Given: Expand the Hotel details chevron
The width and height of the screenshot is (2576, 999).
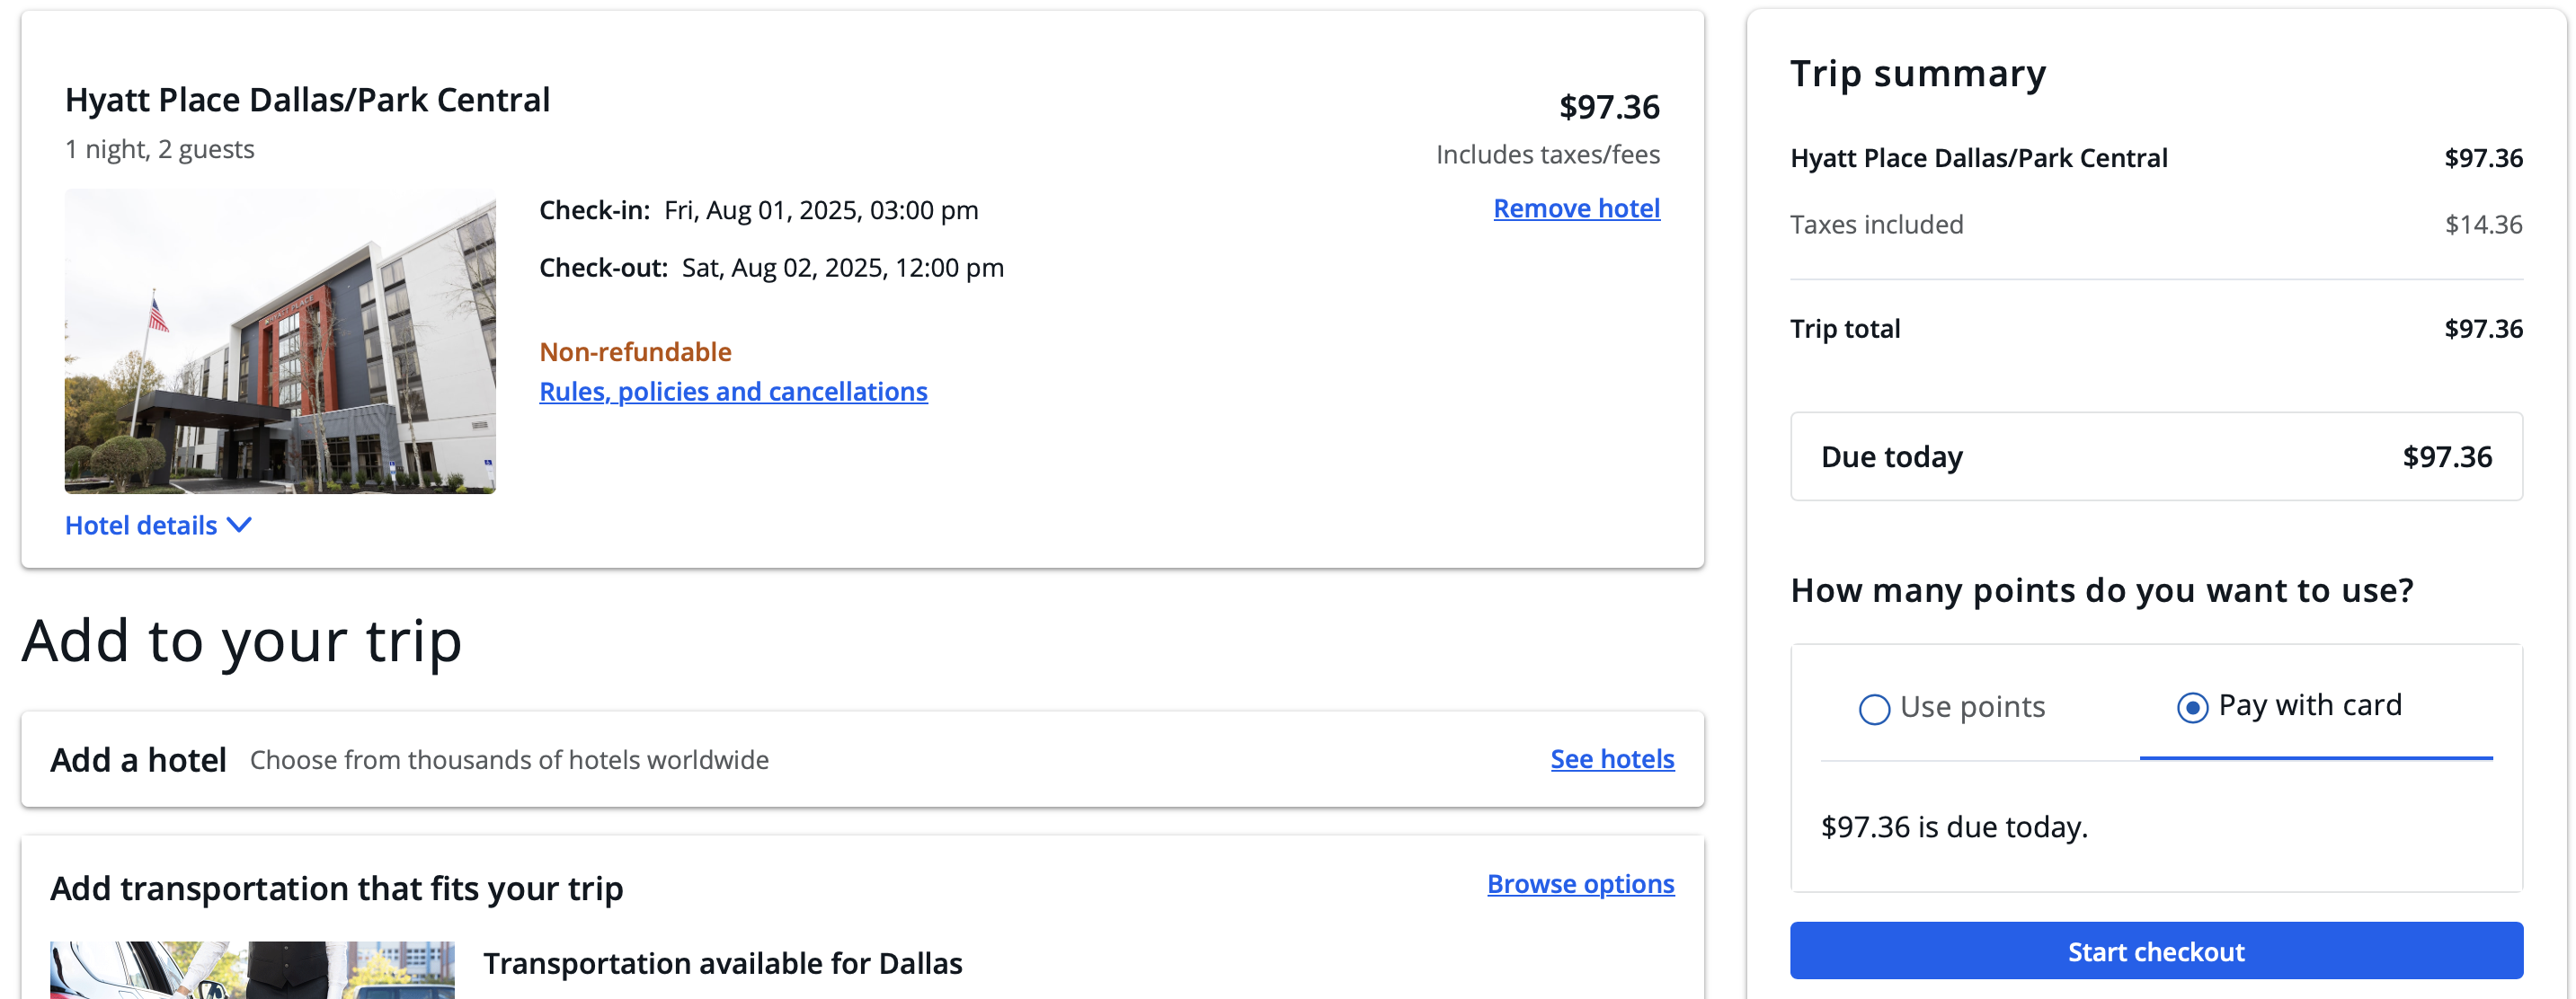Looking at the screenshot, I should [x=239, y=525].
